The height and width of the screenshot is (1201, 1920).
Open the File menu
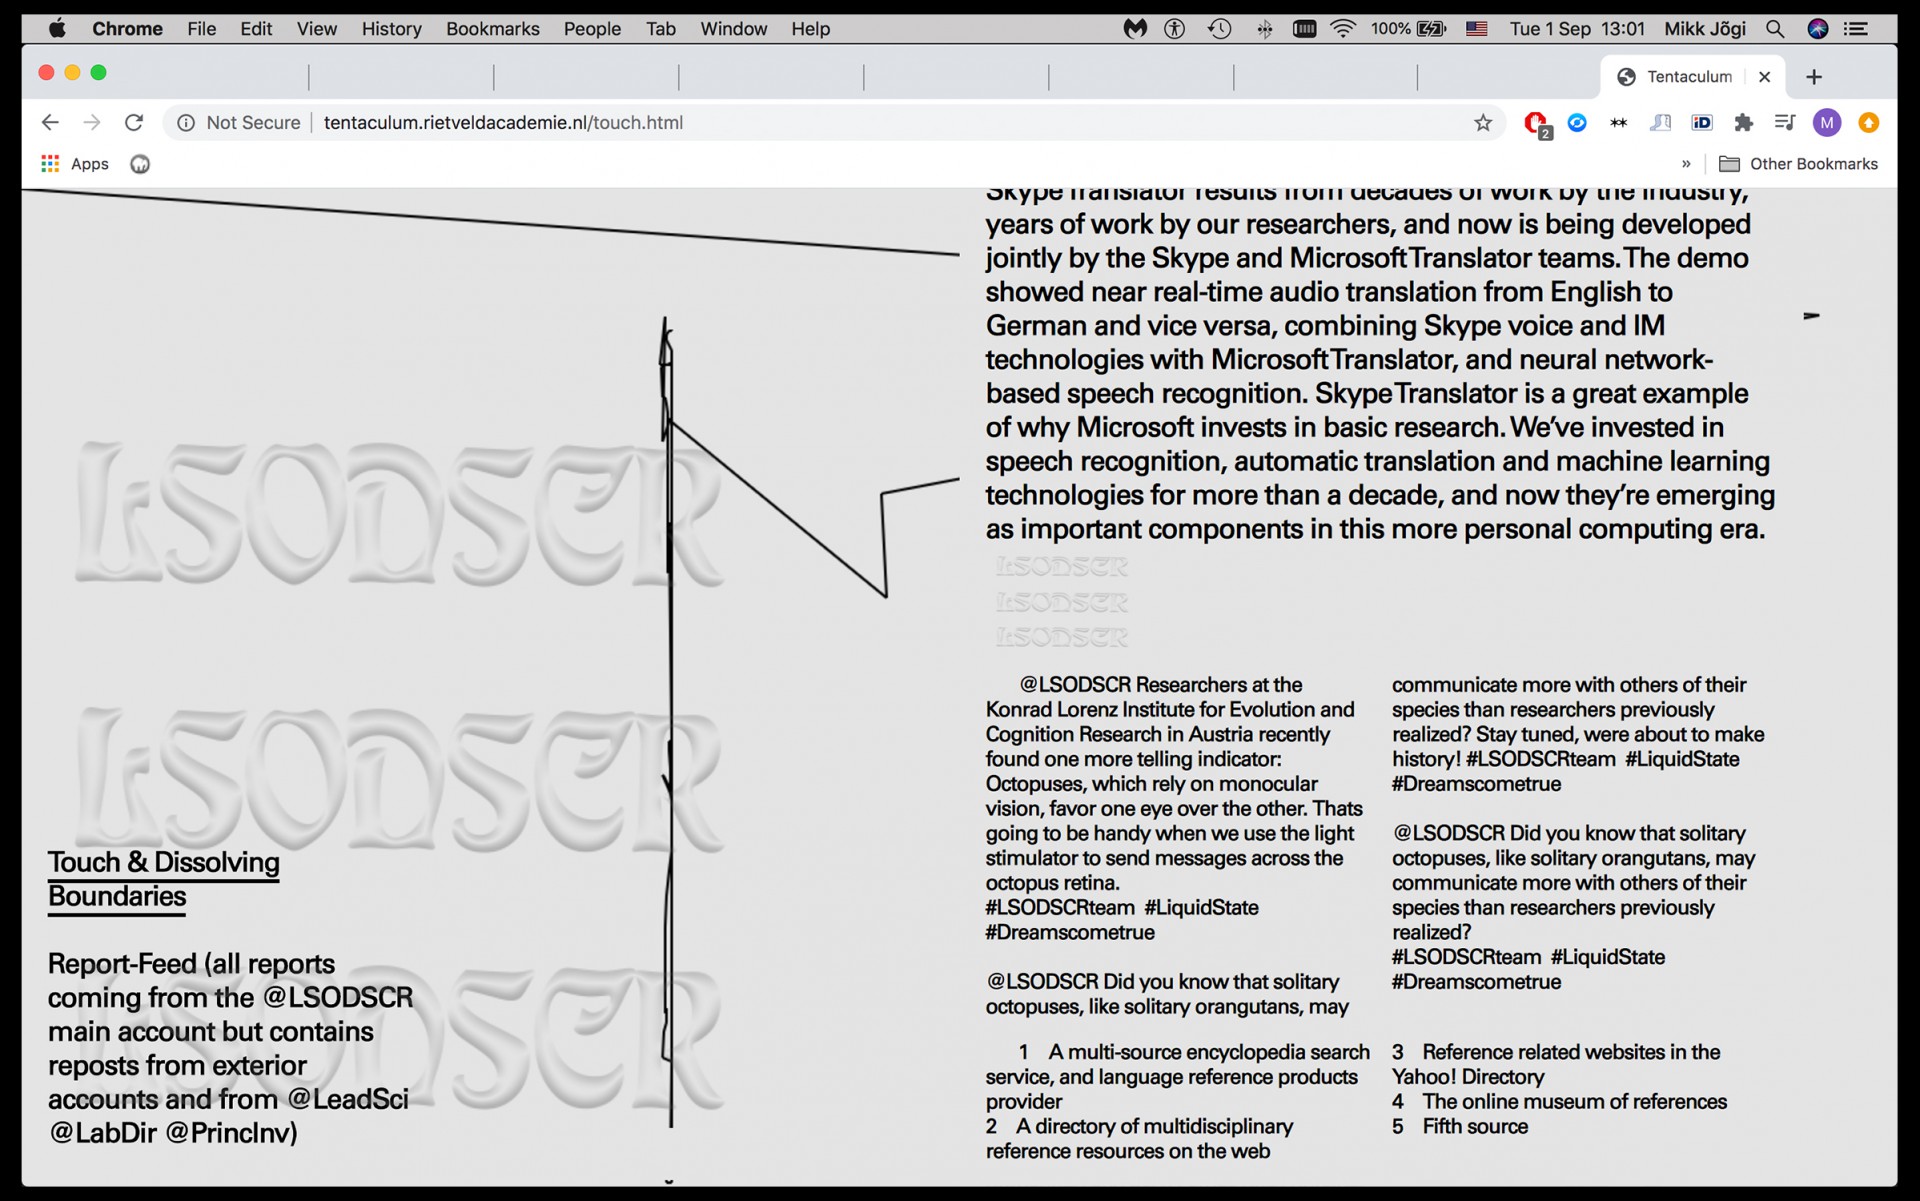[x=201, y=29]
